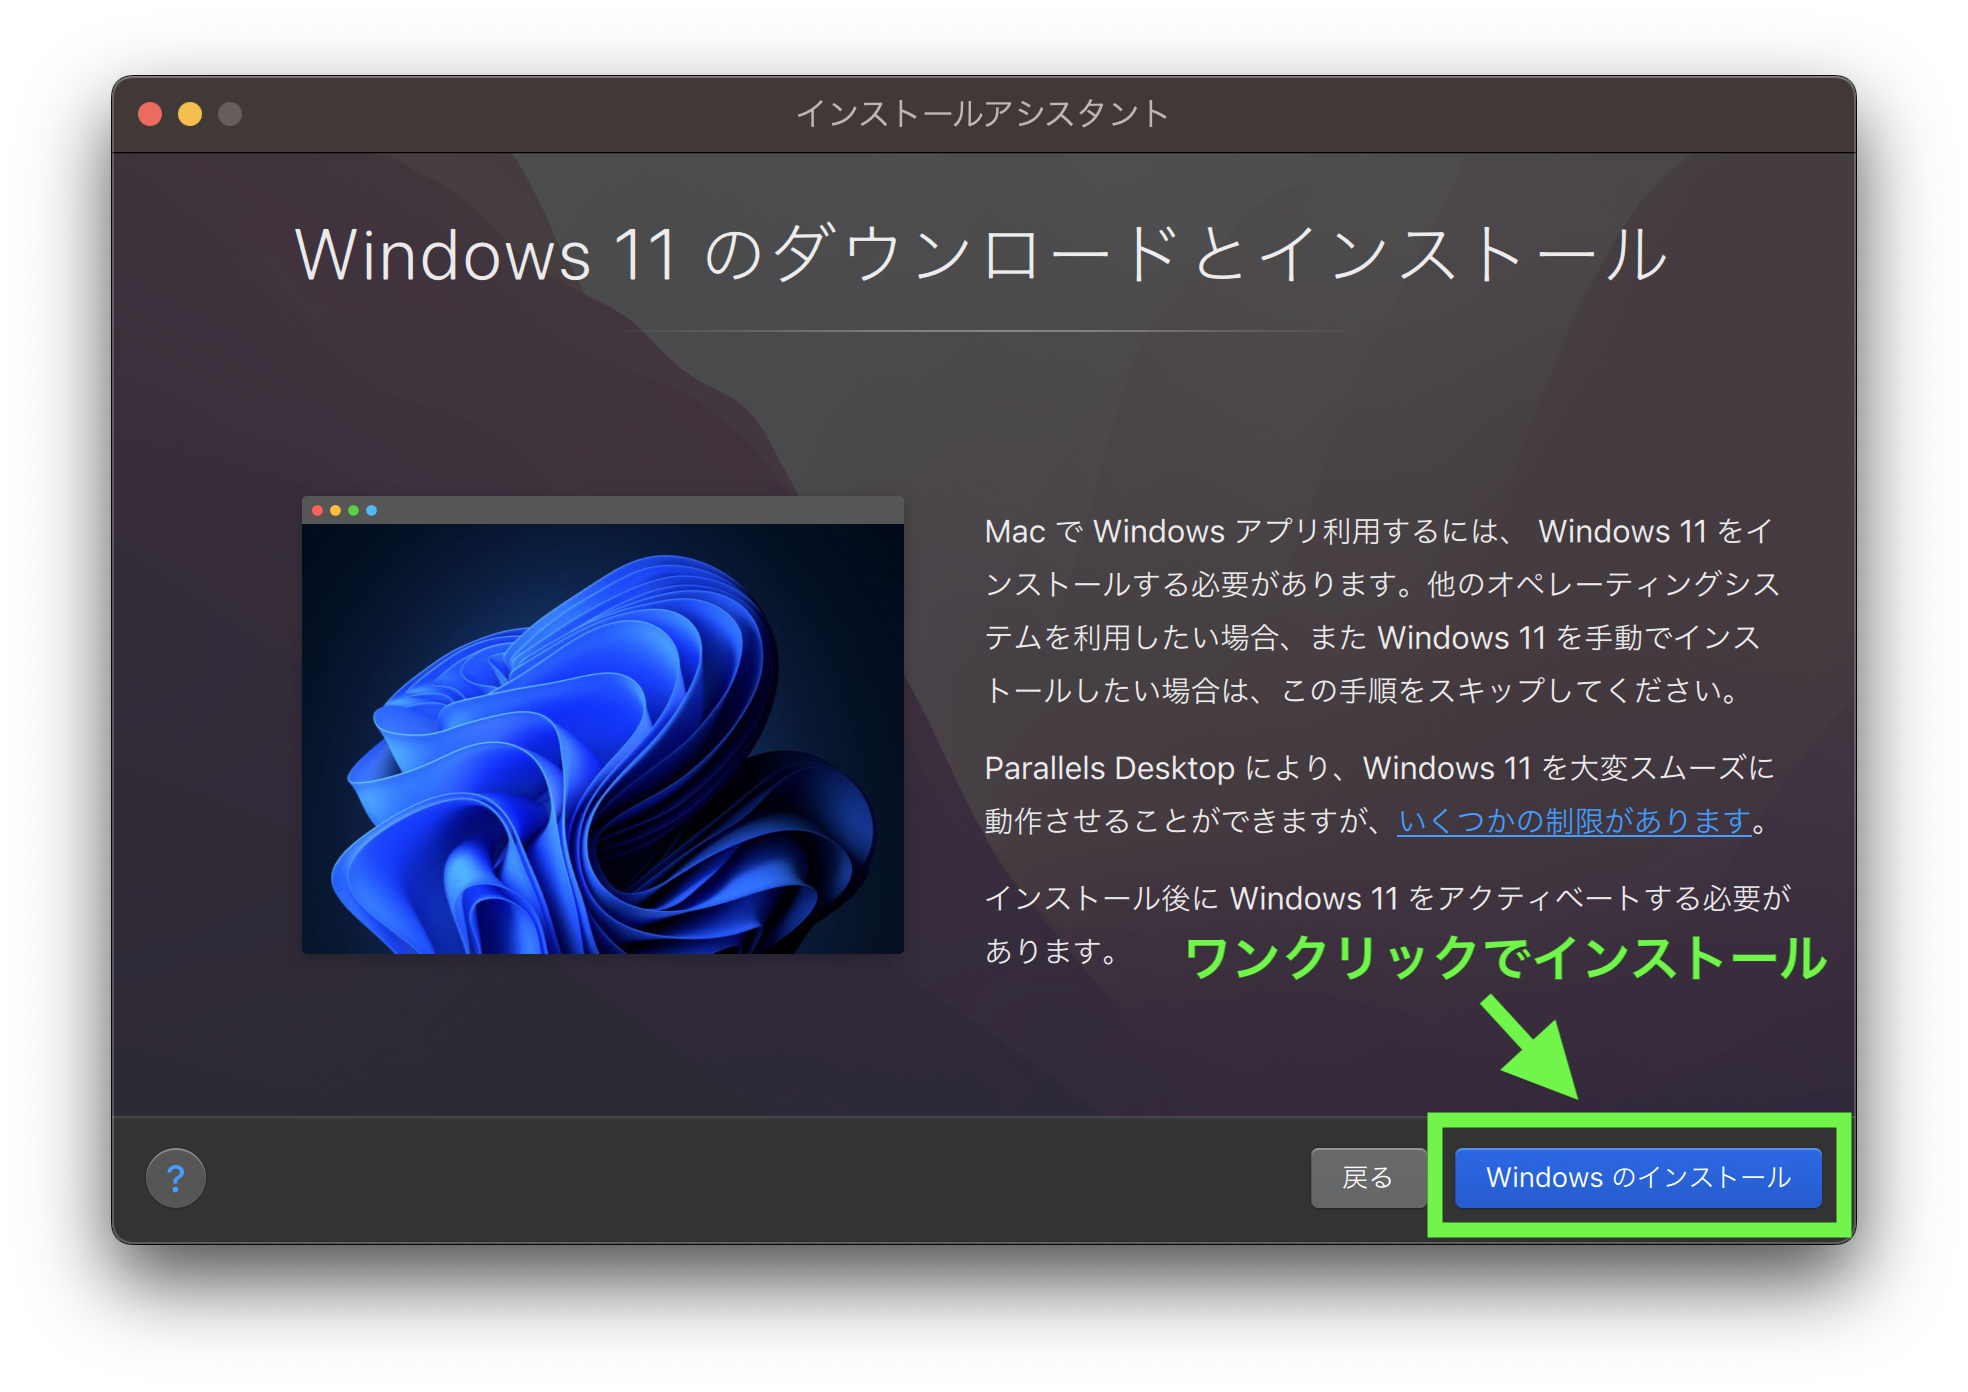Click the インストール後に Windows 11 をアクティベート paragraph

pos(1387,924)
